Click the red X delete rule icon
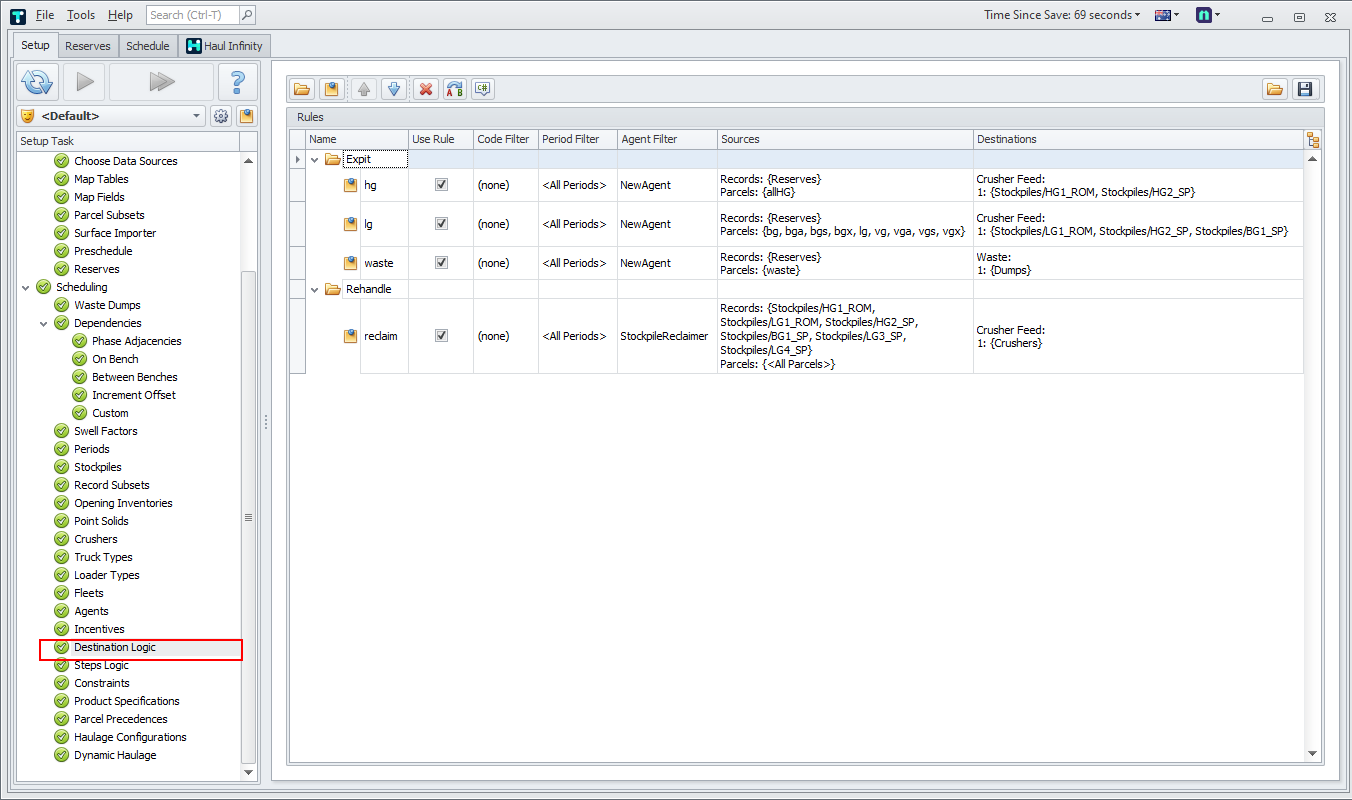This screenshot has width=1352, height=800. tap(426, 89)
